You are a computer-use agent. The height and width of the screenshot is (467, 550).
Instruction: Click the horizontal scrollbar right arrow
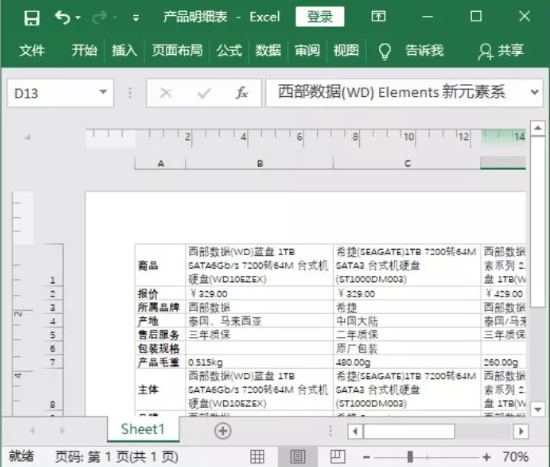pos(521,431)
